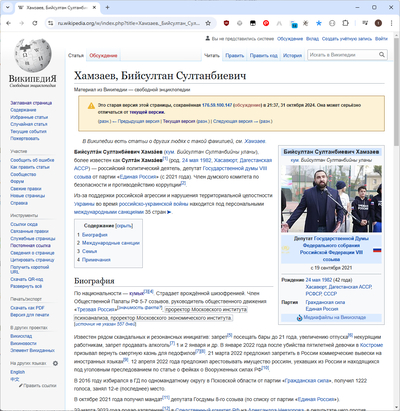Click 'Следующая версия' in revision notice
400x411 pixels.
coord(233,121)
